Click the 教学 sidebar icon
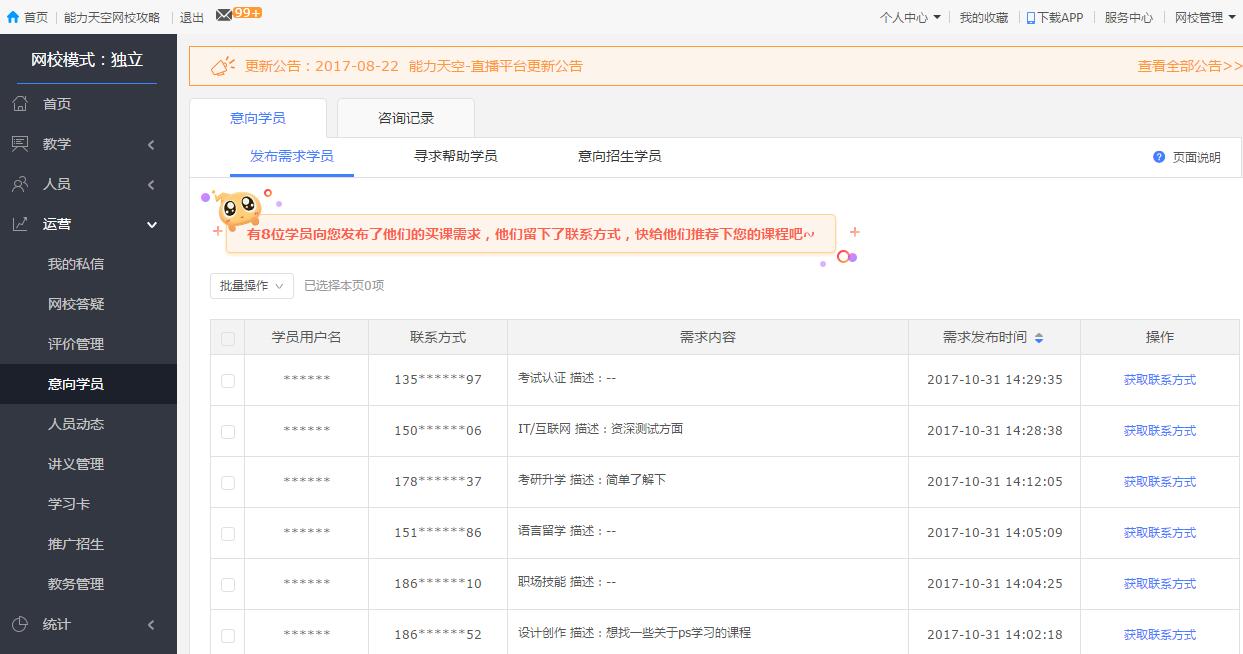This screenshot has height=654, width=1243. point(20,144)
